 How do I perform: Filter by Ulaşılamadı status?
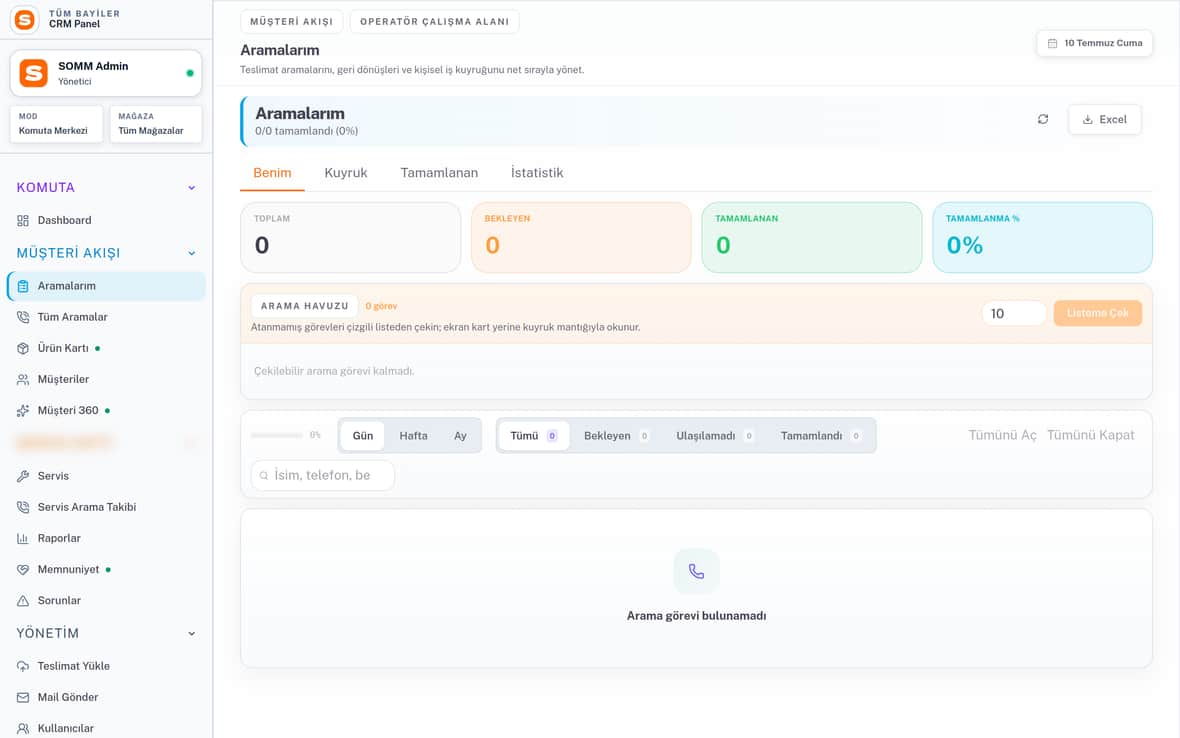(x=715, y=436)
